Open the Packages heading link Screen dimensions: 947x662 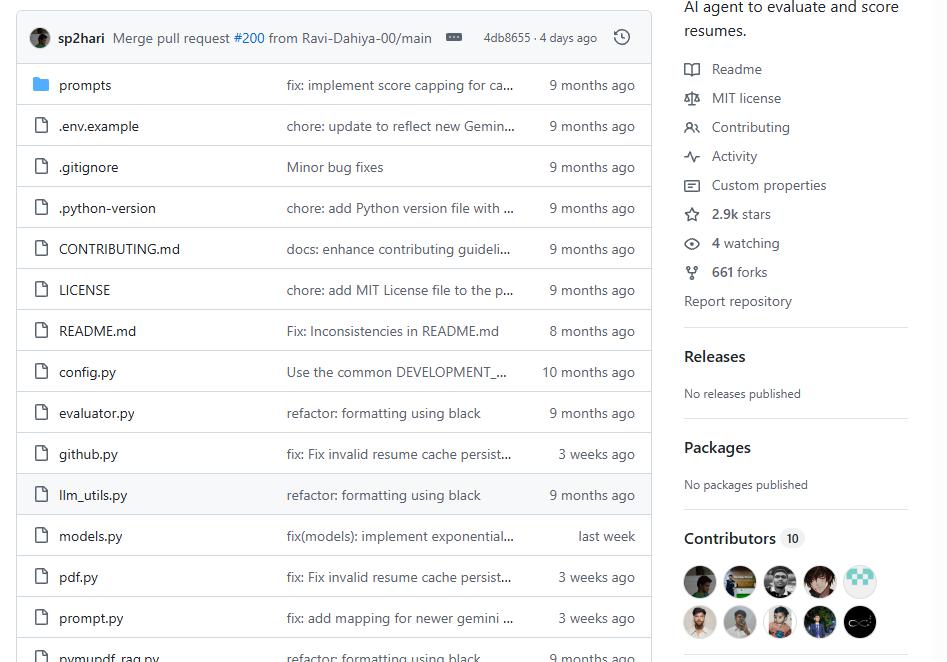717,448
